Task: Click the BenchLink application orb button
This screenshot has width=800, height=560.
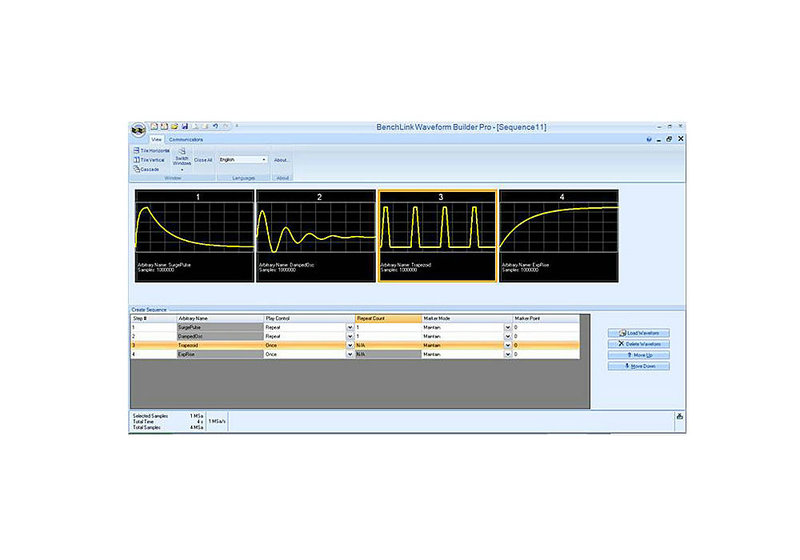Action: coord(139,130)
